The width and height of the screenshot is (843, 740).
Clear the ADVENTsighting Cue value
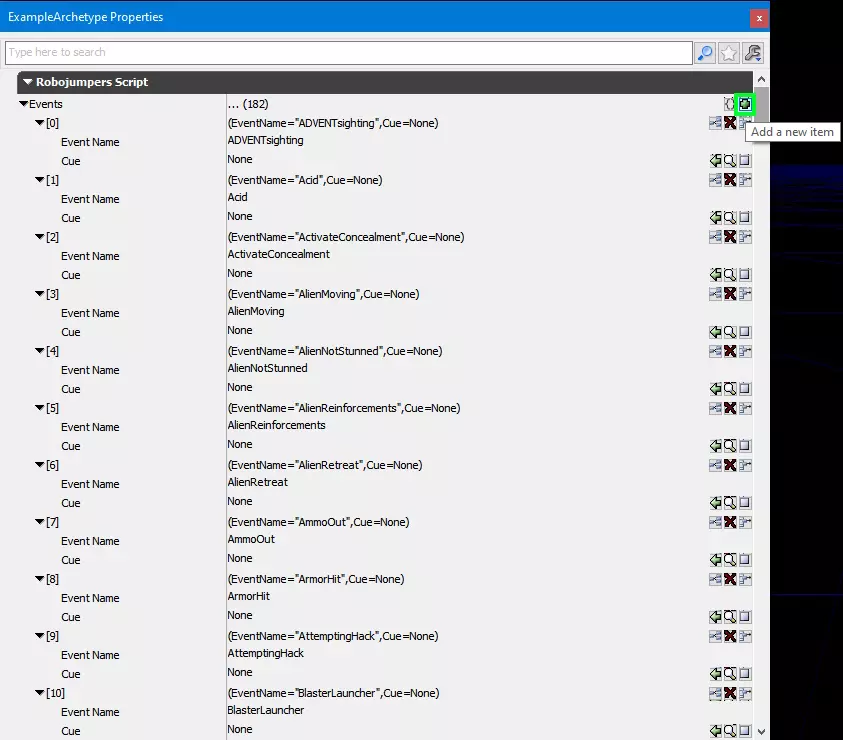745,160
